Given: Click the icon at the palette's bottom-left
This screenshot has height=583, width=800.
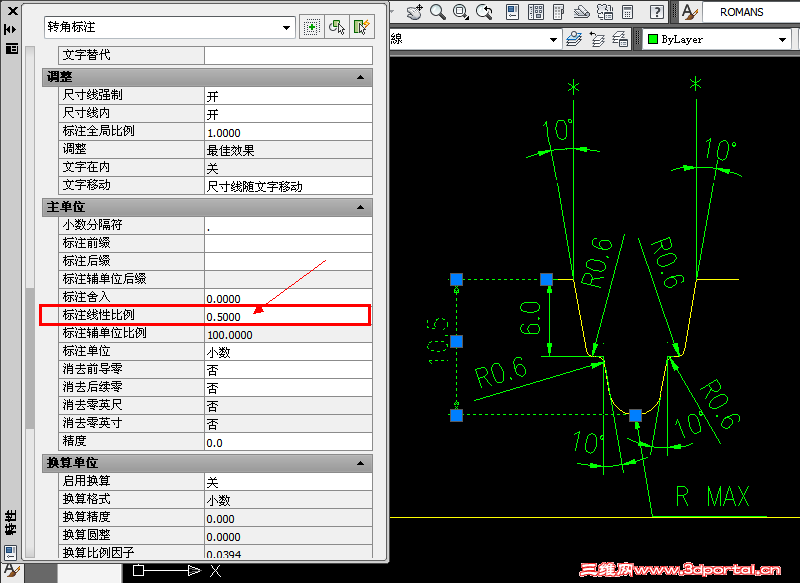Looking at the screenshot, I should (x=10, y=552).
